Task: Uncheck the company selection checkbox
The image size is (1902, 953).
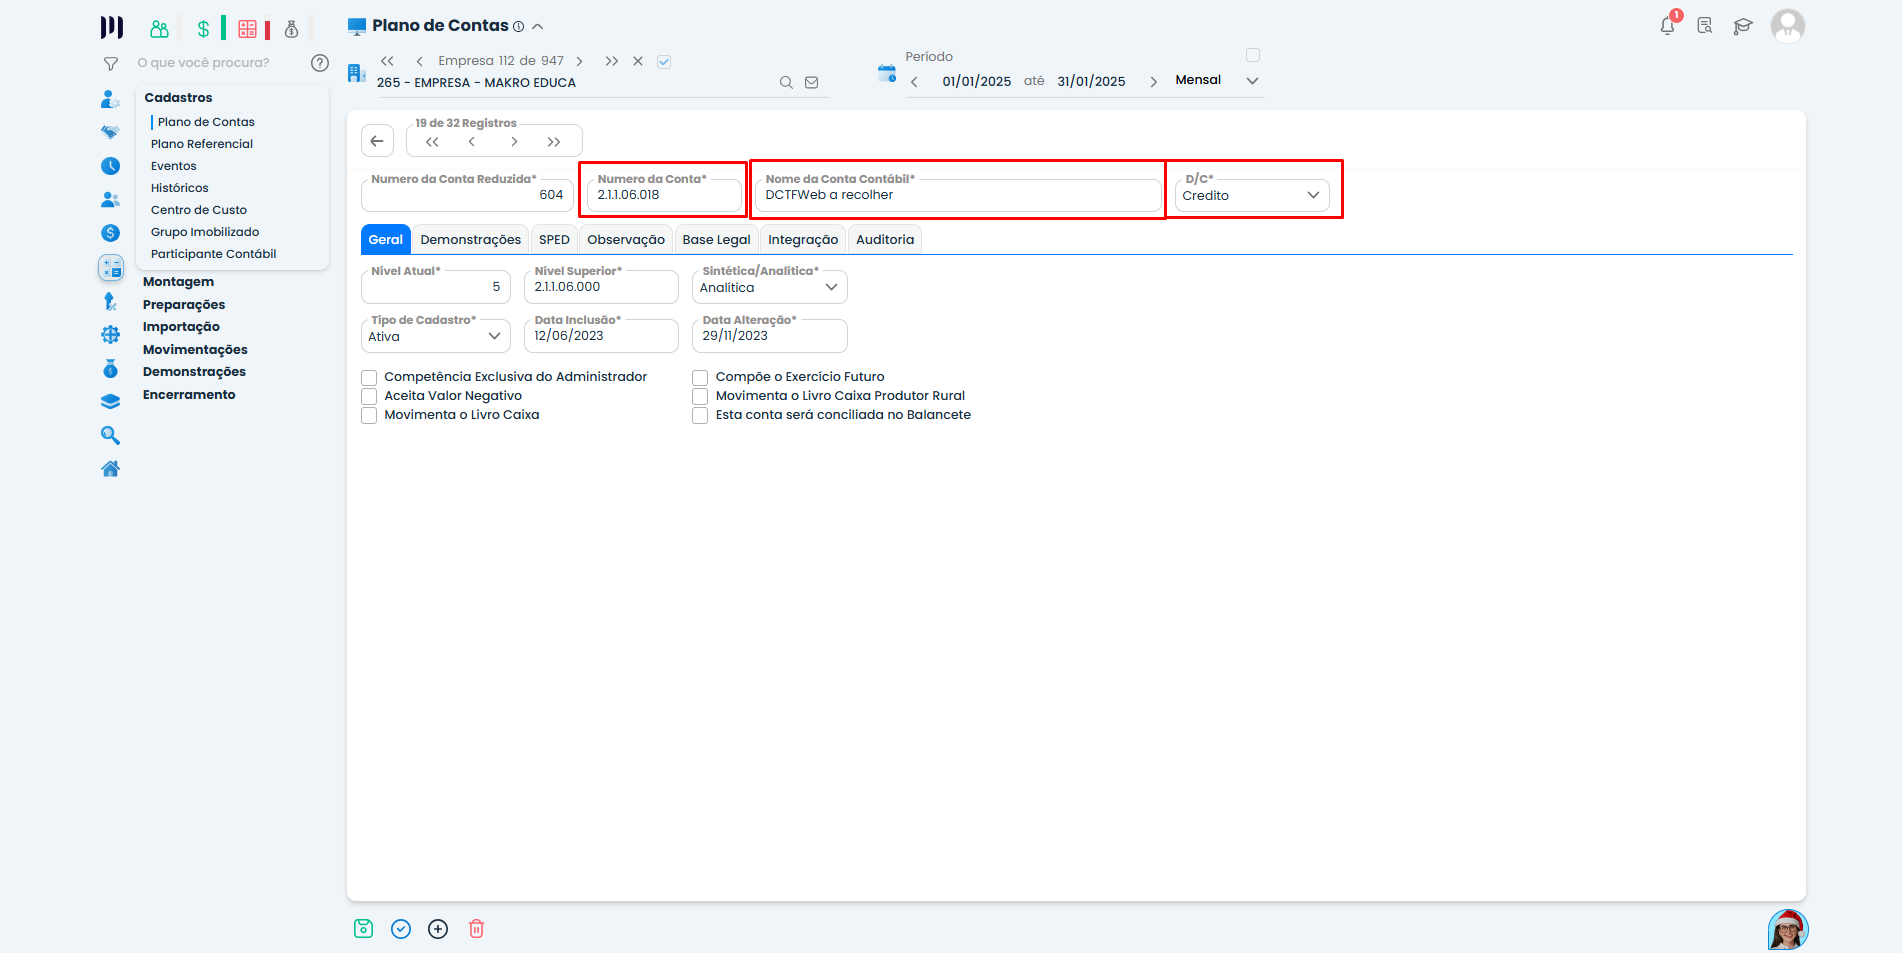Action: pyautogui.click(x=664, y=60)
